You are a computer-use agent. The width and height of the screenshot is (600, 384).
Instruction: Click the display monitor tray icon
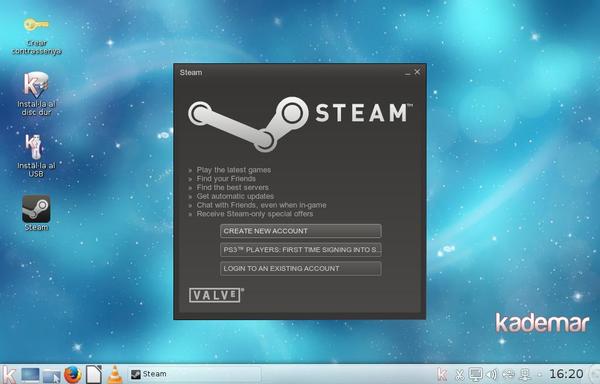(476, 374)
